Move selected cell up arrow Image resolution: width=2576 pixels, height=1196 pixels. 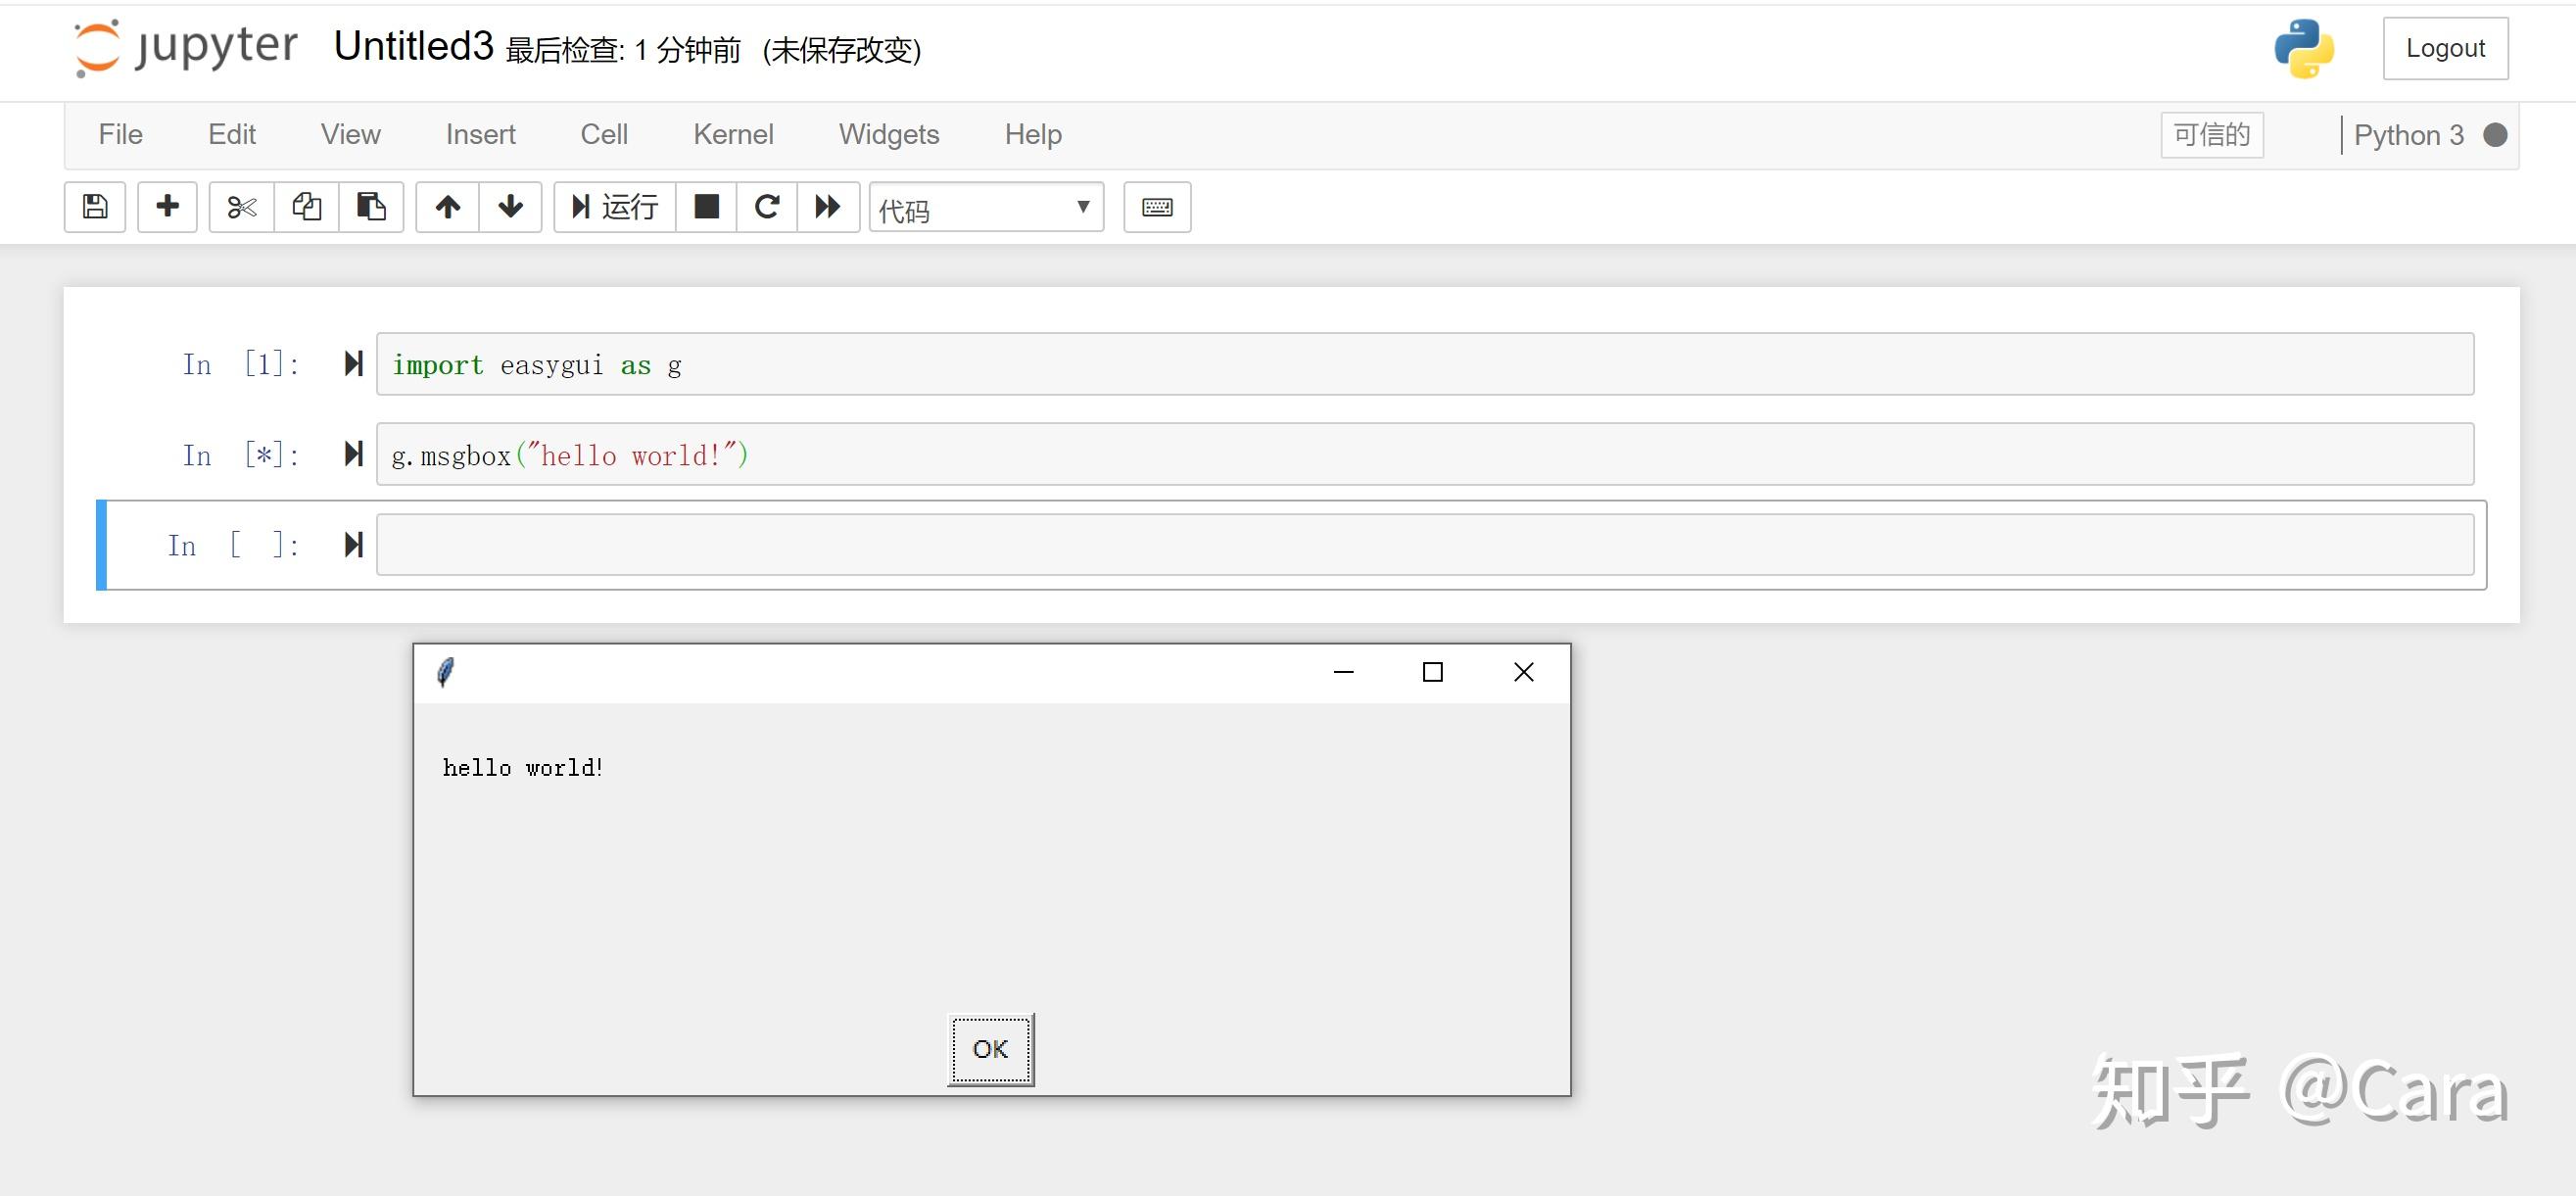pos(448,207)
